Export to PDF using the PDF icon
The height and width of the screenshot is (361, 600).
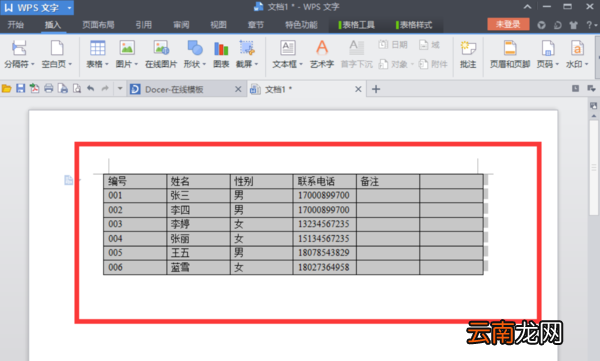(x=34, y=89)
